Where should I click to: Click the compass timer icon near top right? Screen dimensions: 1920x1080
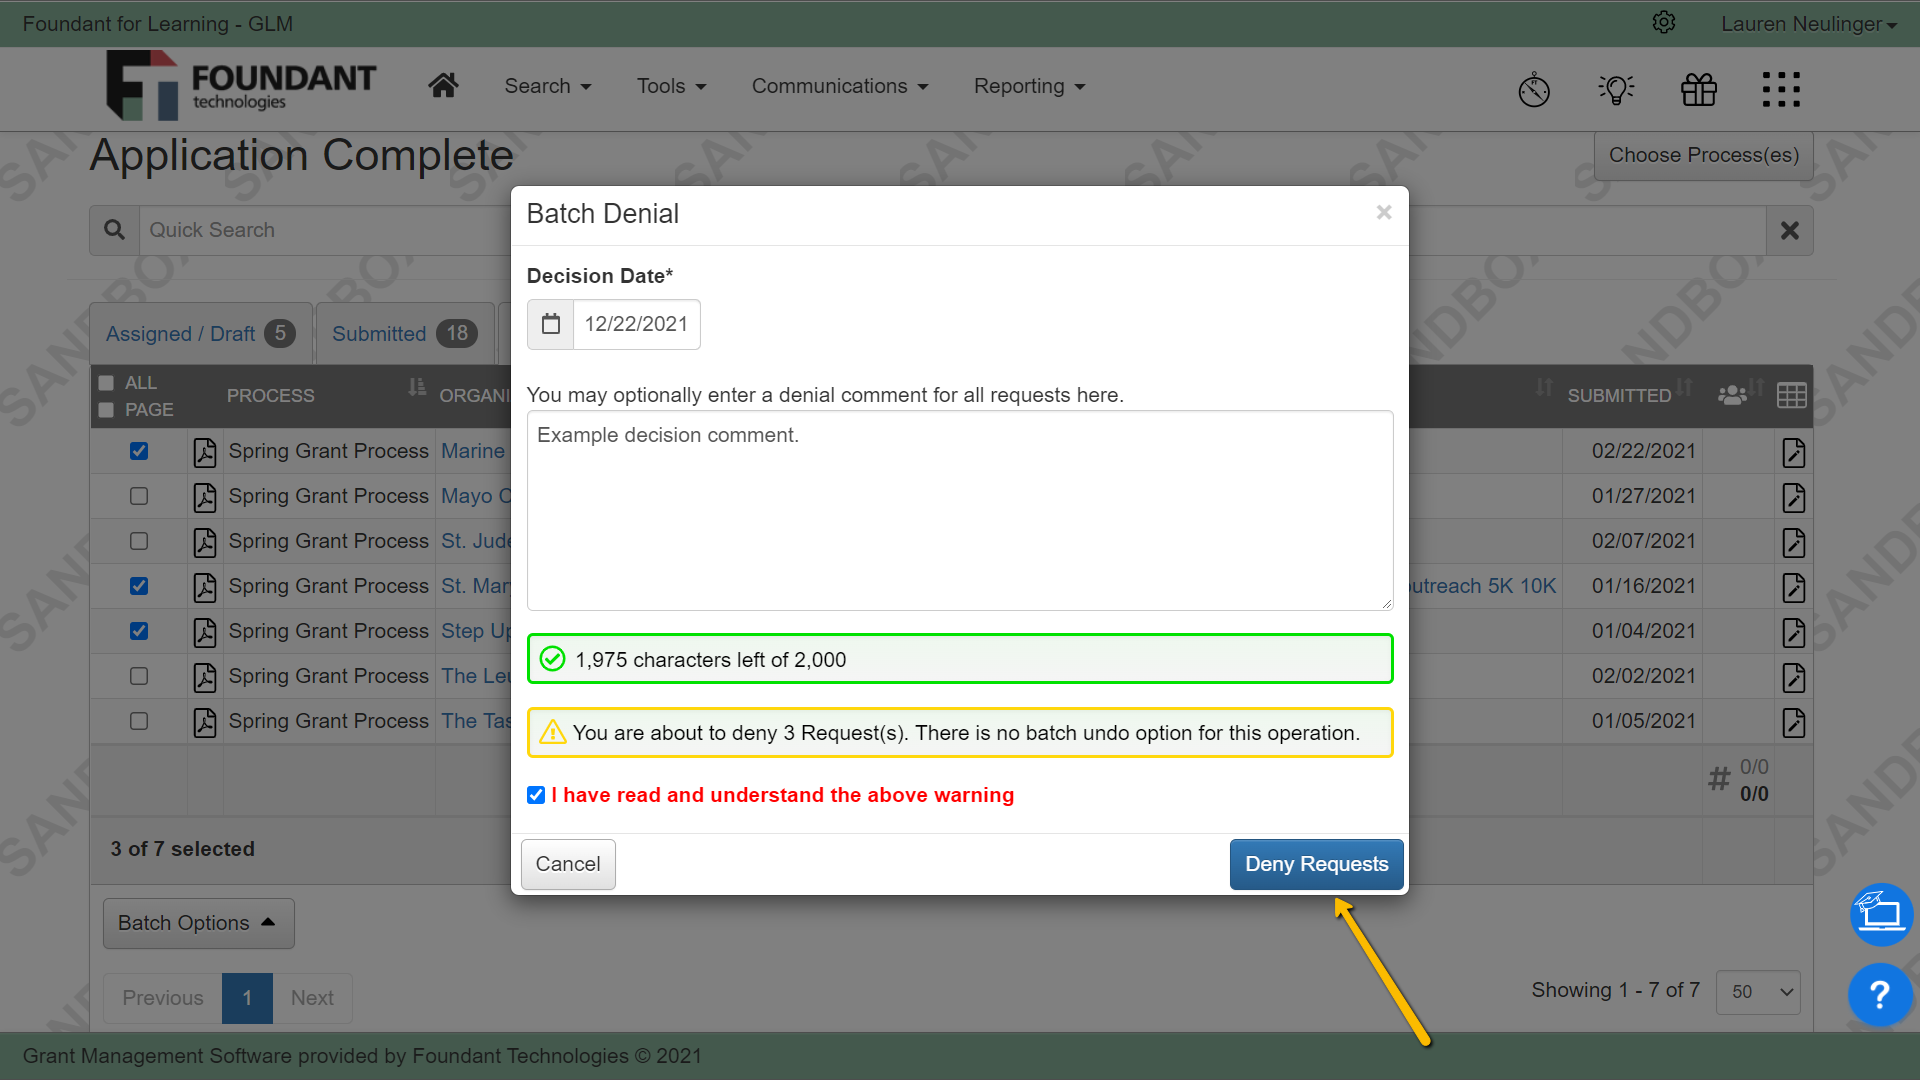tap(1534, 89)
